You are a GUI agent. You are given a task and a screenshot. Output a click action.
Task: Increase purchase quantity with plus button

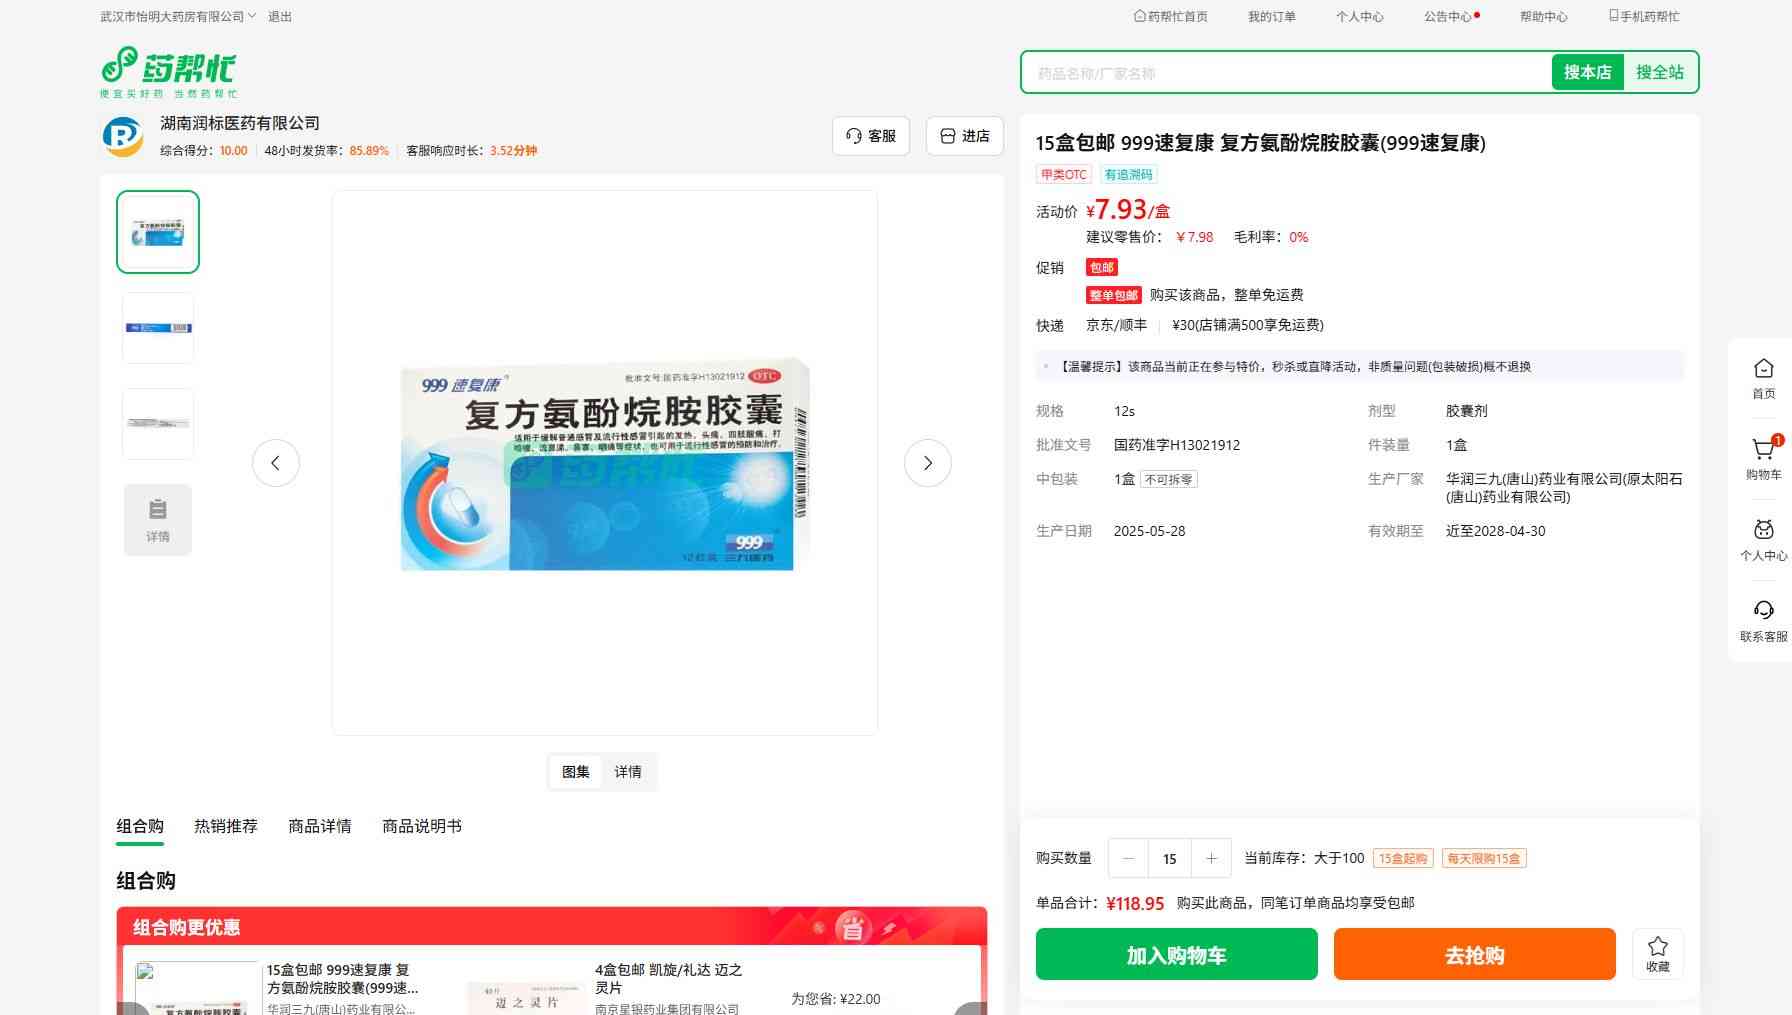pos(1211,858)
